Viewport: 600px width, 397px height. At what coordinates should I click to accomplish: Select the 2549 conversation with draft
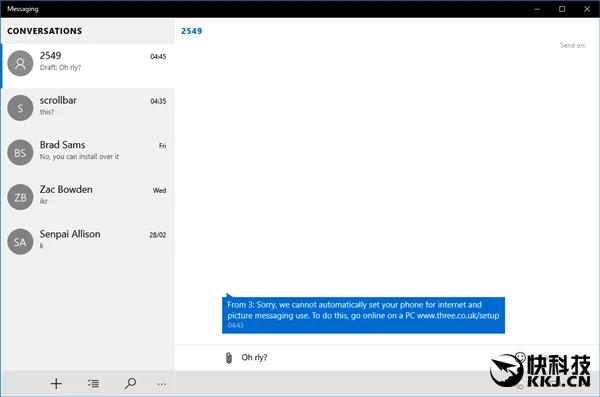tap(88, 66)
